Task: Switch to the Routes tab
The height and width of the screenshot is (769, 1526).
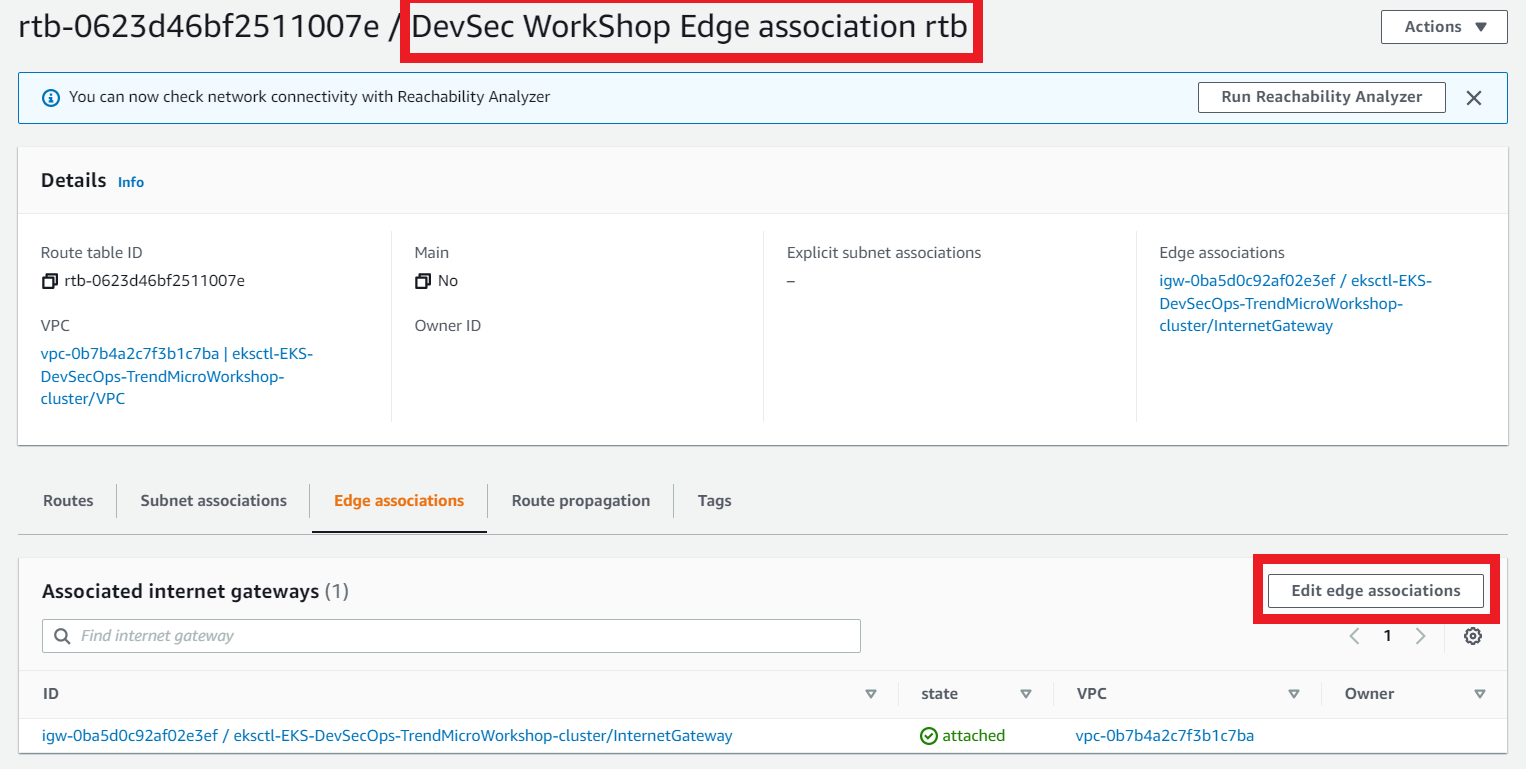Action: pos(68,501)
